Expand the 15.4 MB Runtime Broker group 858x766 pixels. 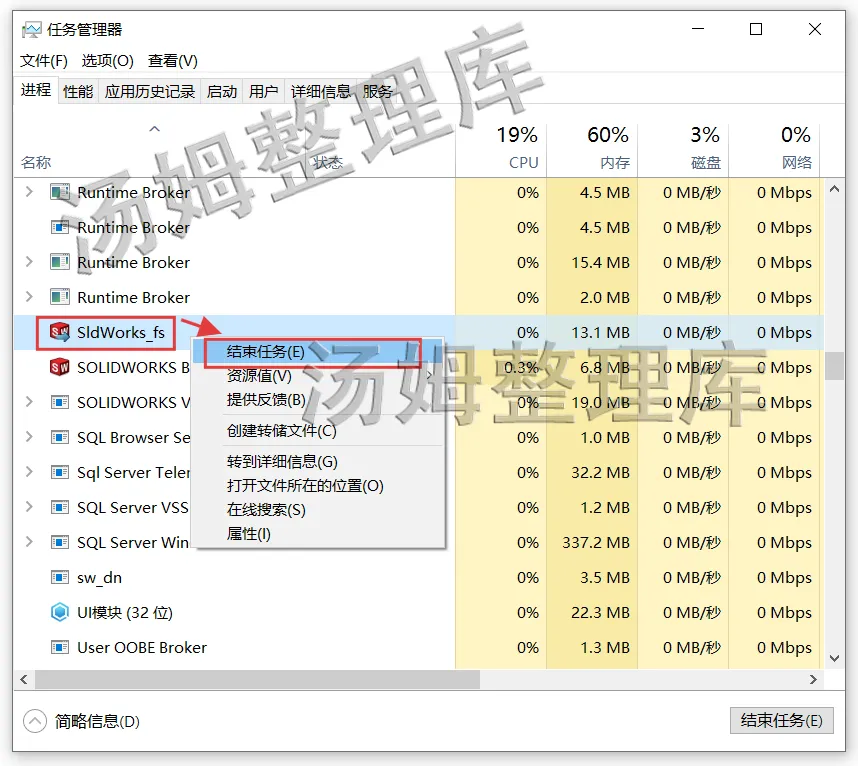coord(30,262)
